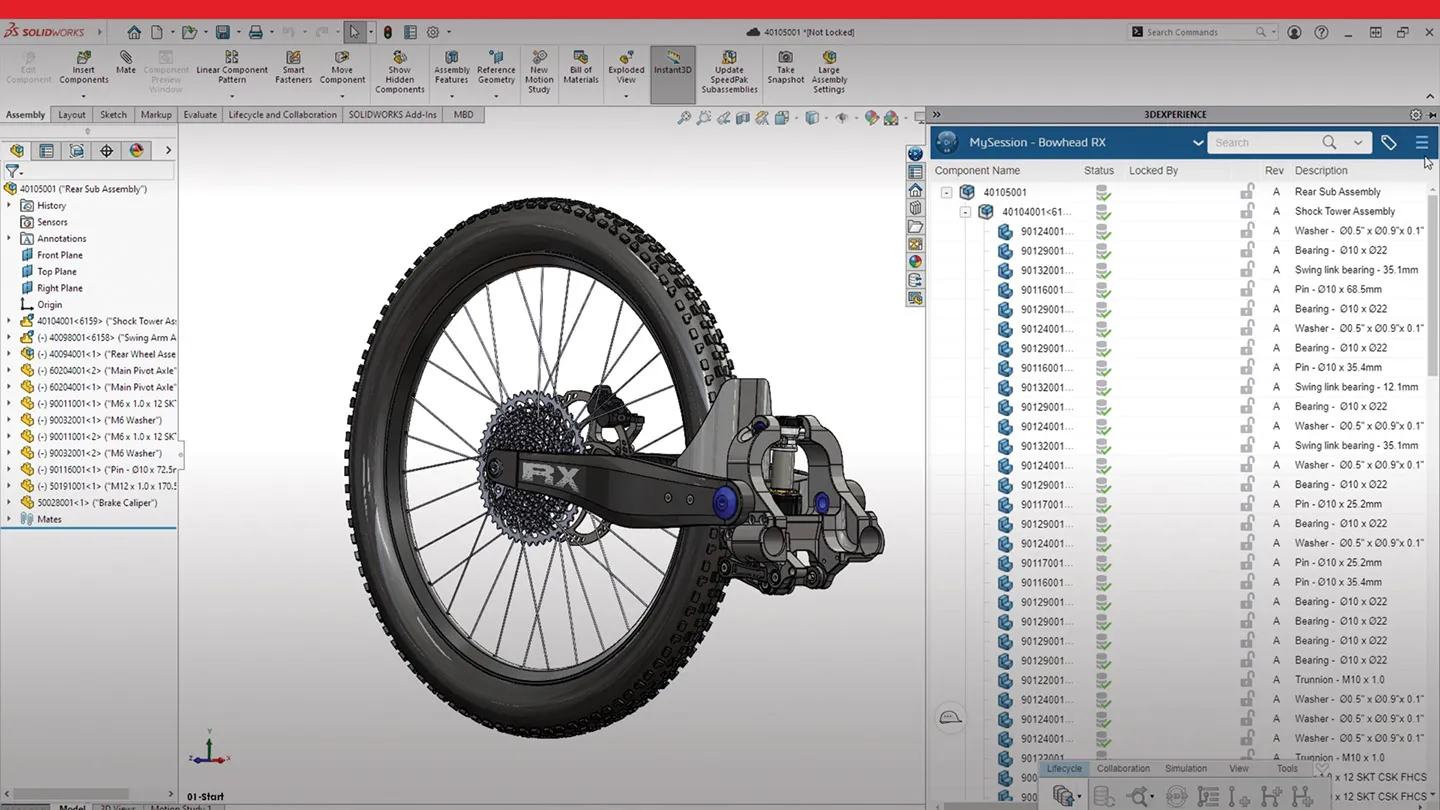Viewport: 1440px width, 810px height.
Task: Click the Zoom to Fit icon
Action: [x=684, y=120]
